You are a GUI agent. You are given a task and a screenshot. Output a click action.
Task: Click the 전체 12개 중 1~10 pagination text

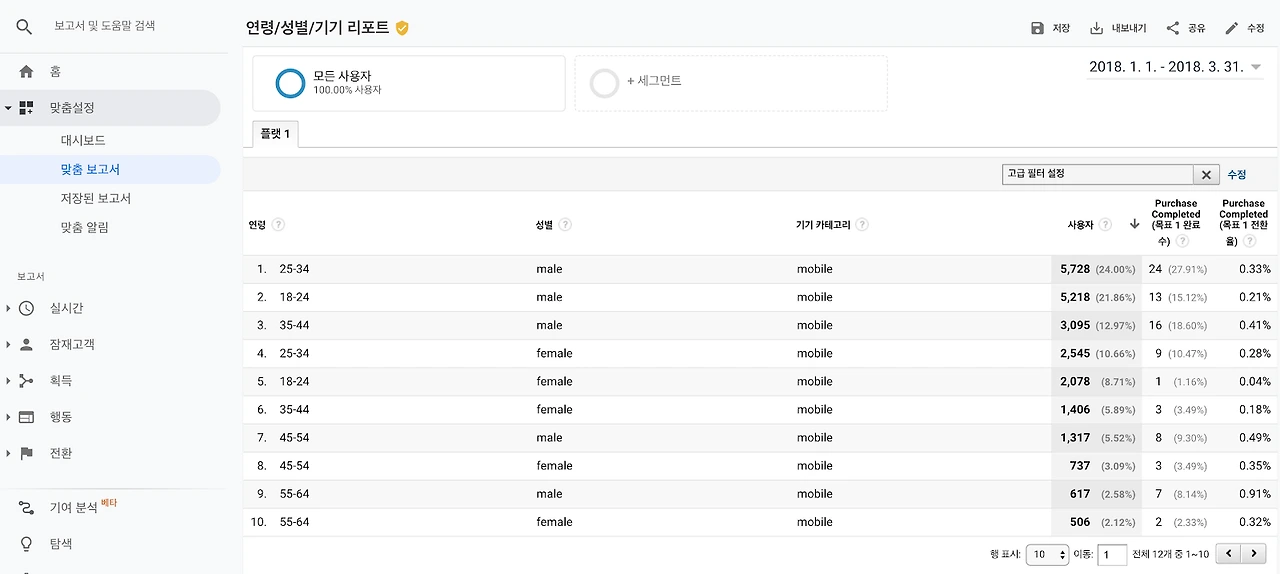pos(1170,554)
